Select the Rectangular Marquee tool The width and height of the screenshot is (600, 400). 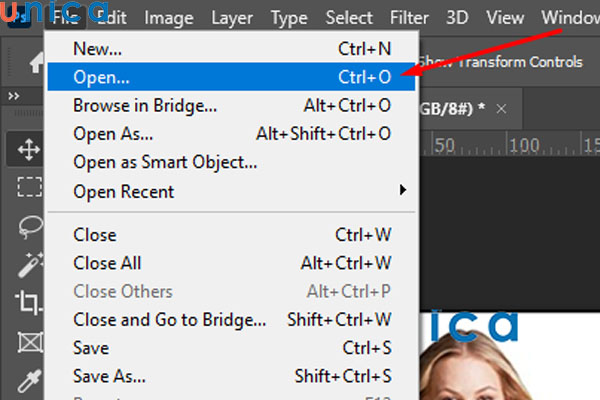(x=28, y=187)
